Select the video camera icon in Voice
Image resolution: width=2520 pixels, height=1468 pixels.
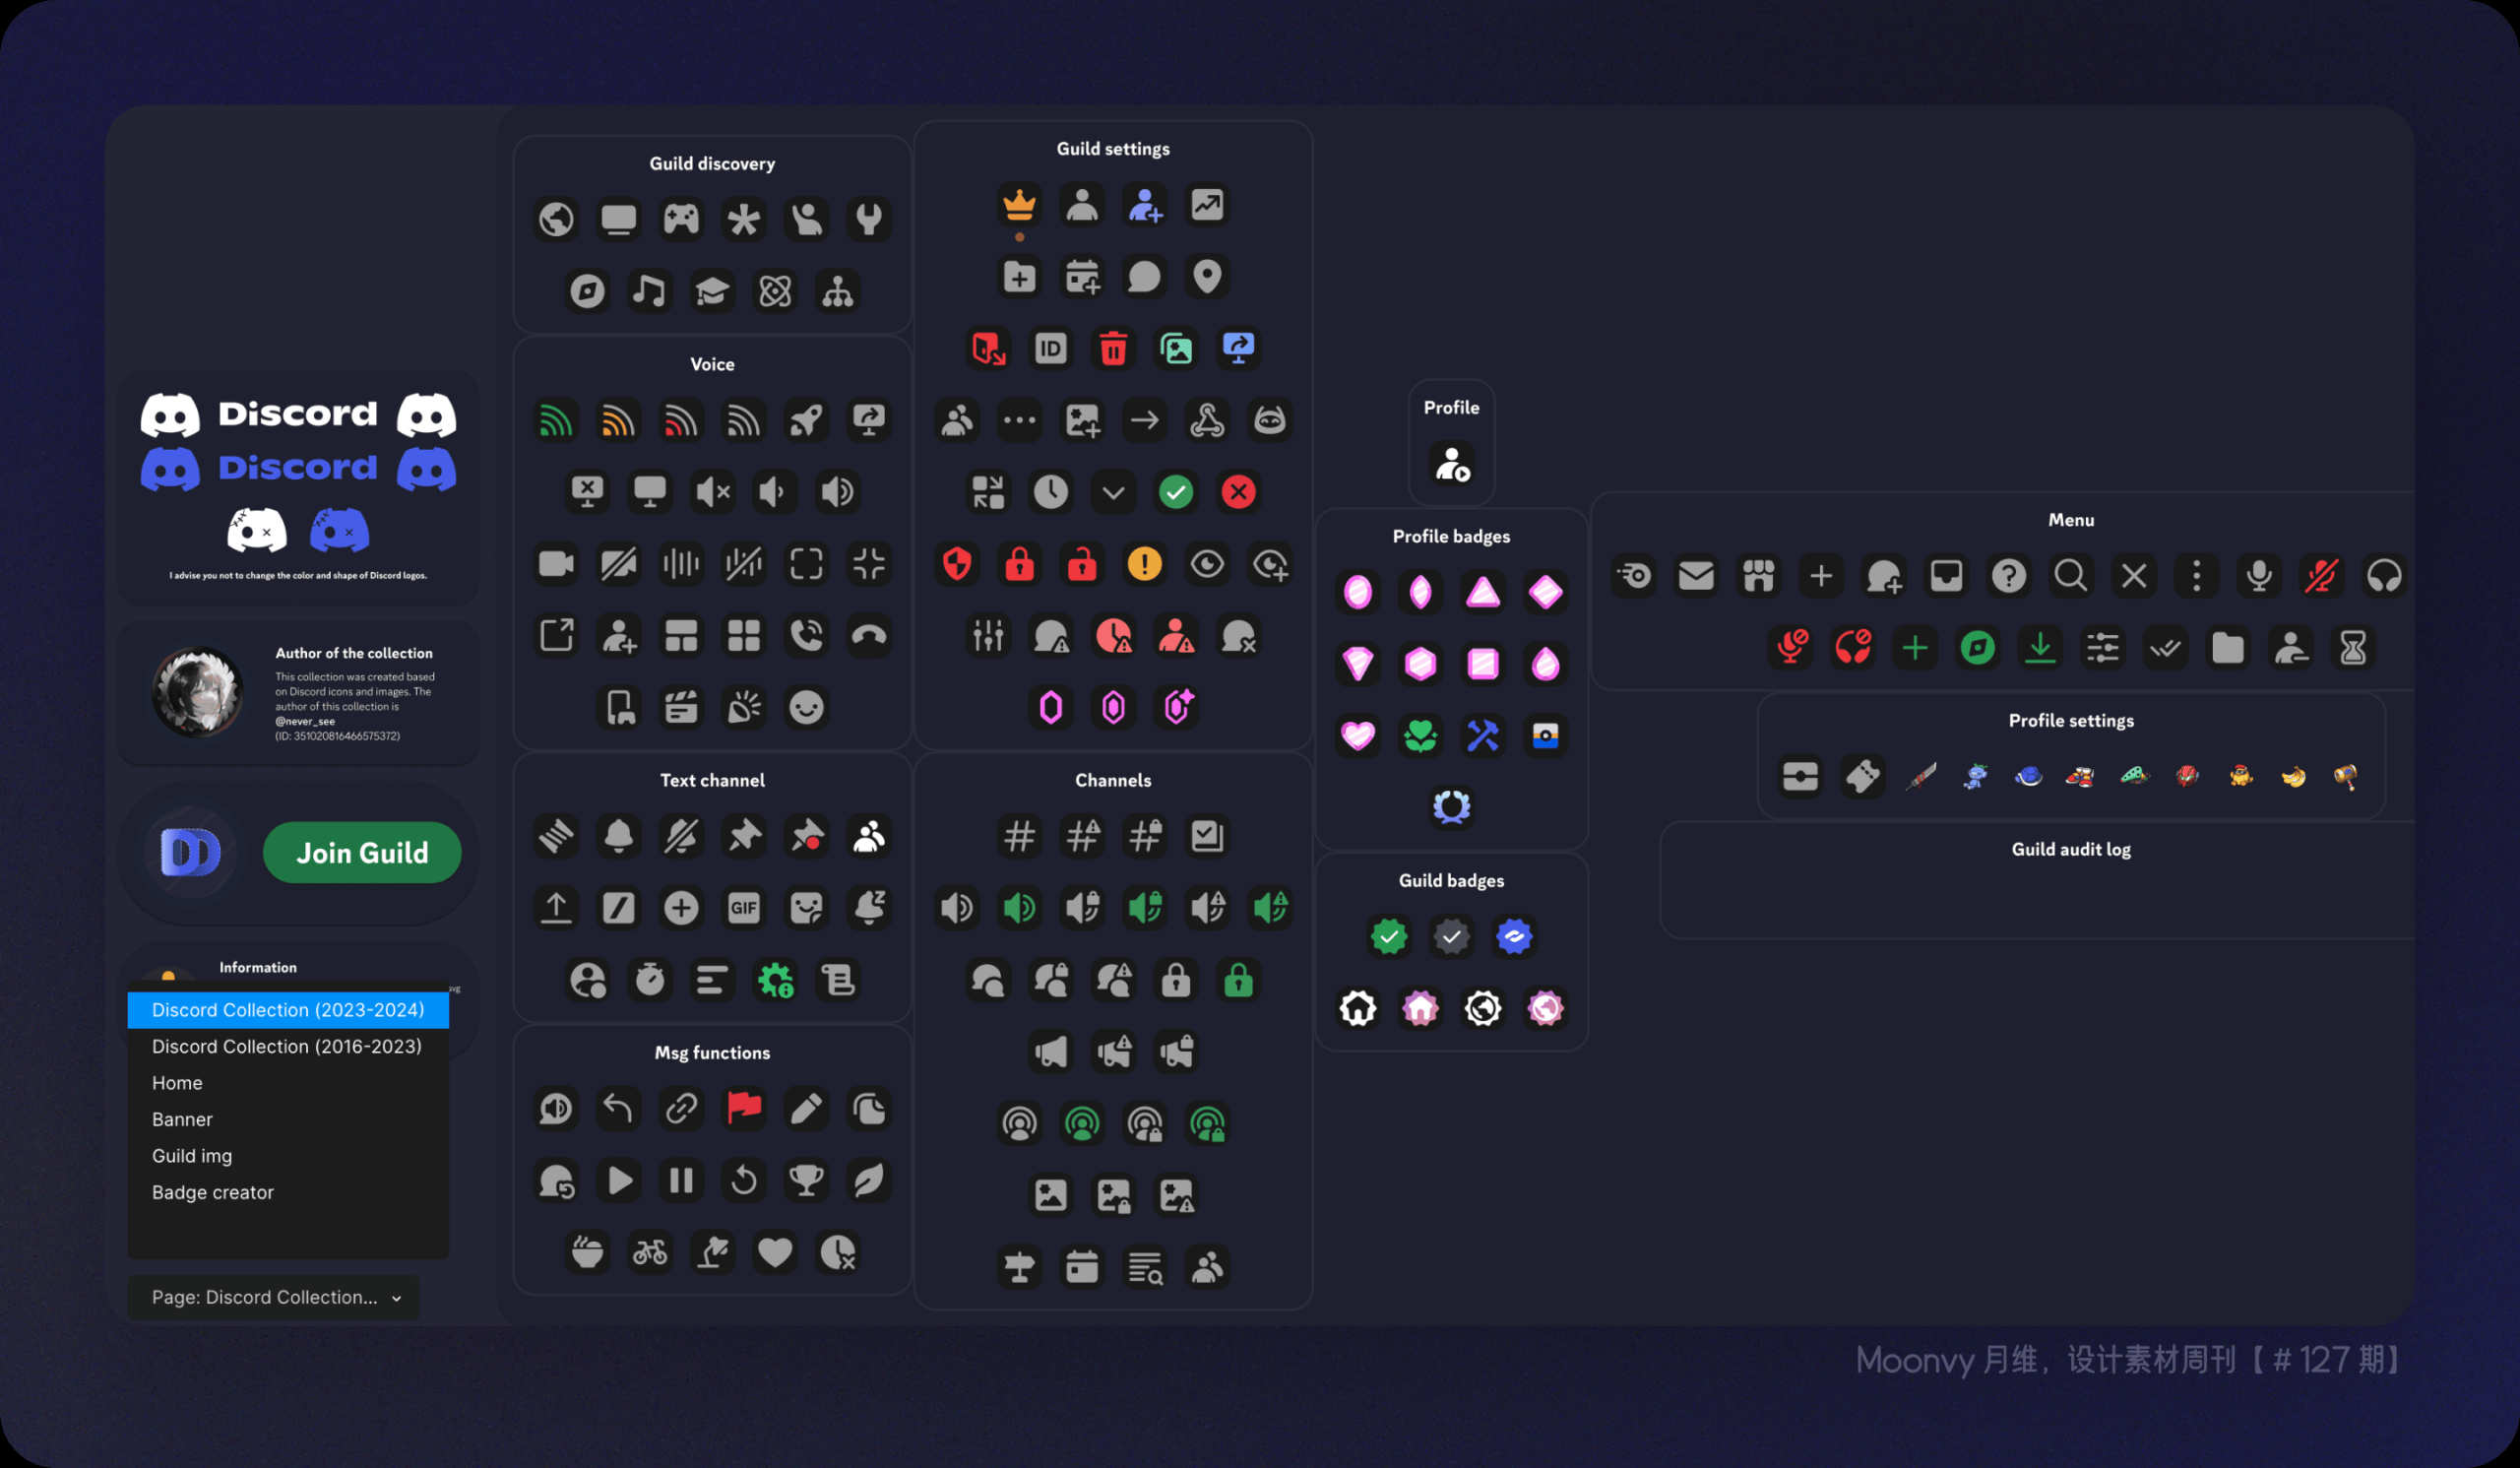coord(556,564)
